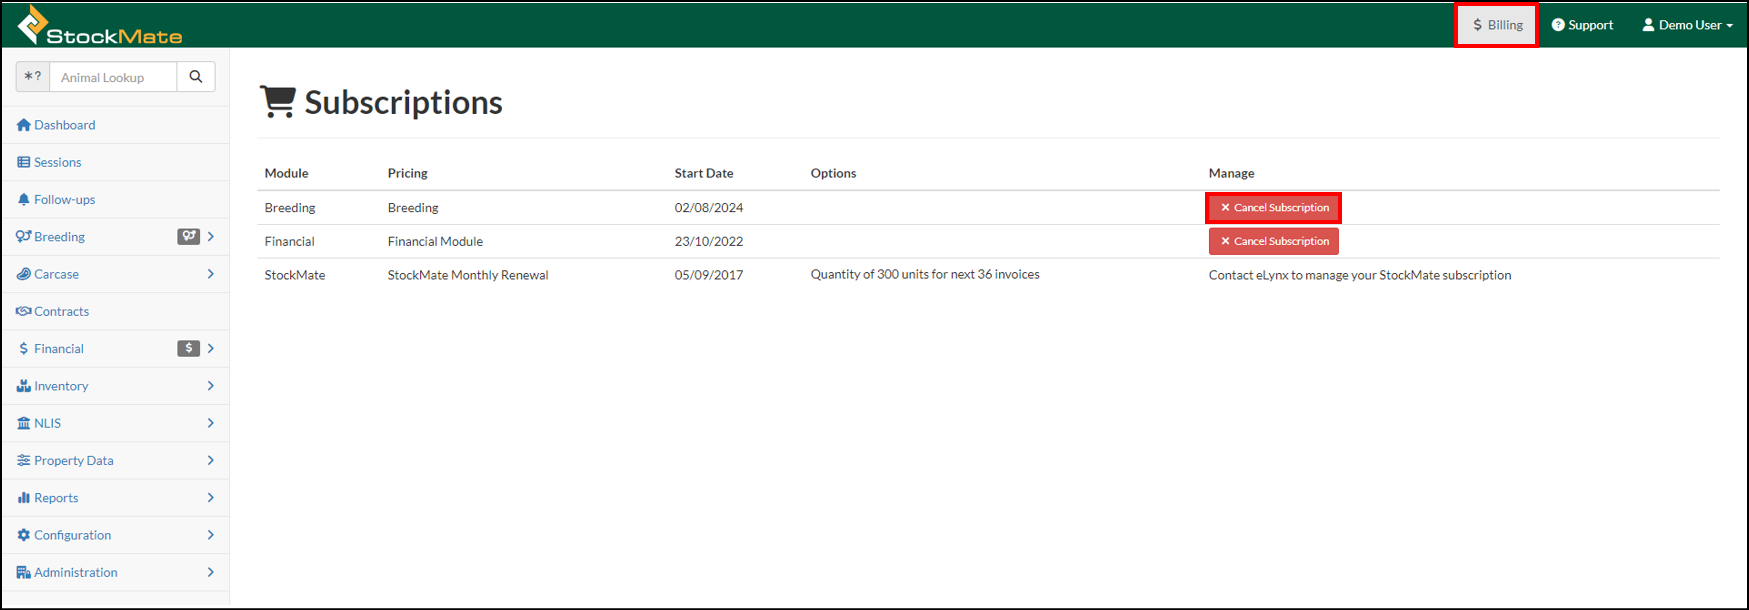Click the Sessions table icon

pyautogui.click(x=24, y=162)
